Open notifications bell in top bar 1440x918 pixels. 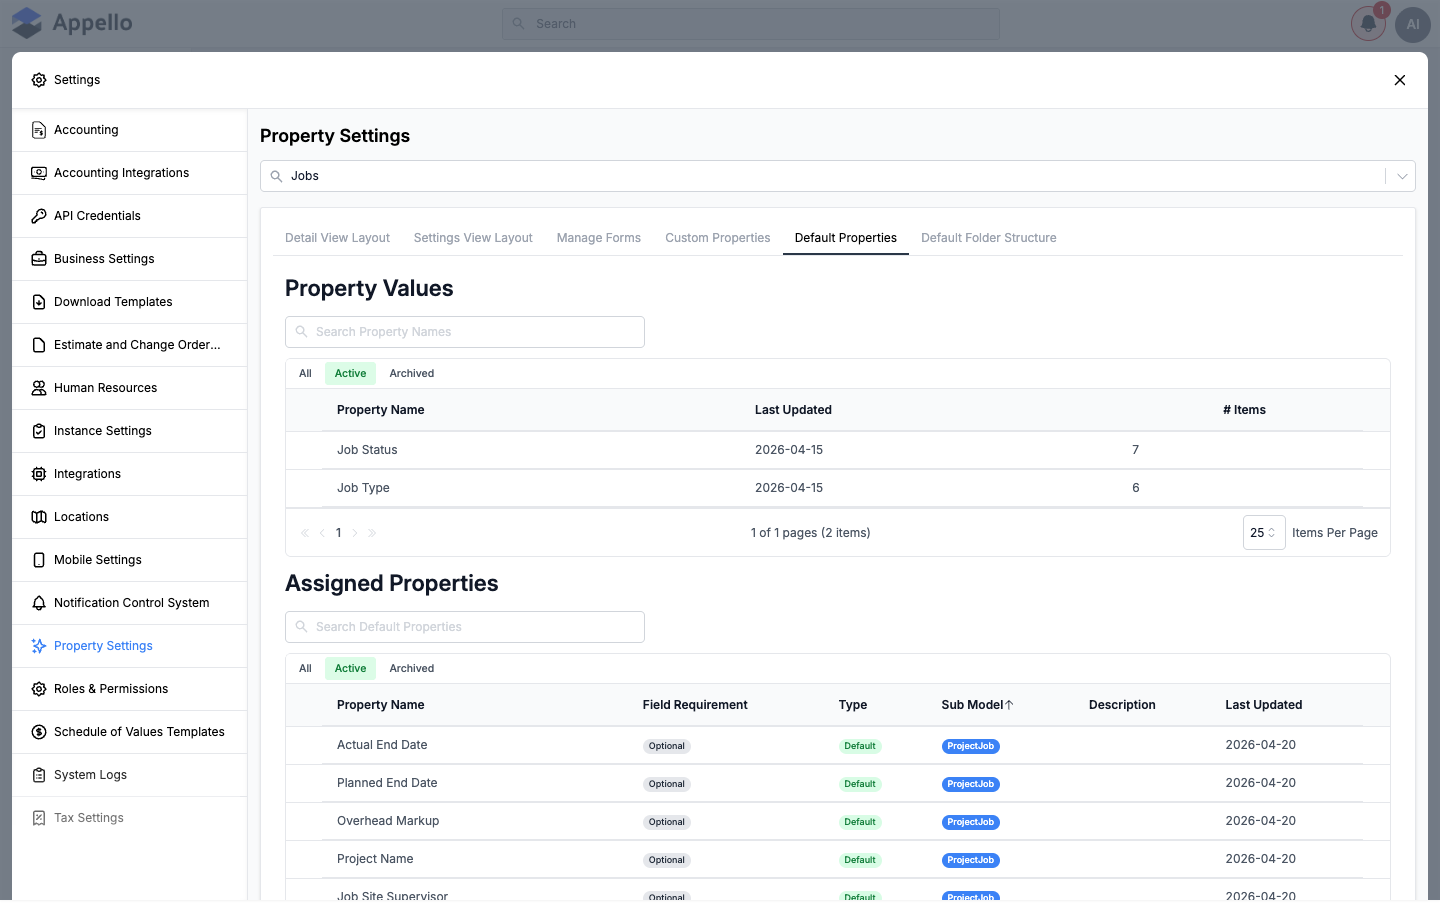1368,24
